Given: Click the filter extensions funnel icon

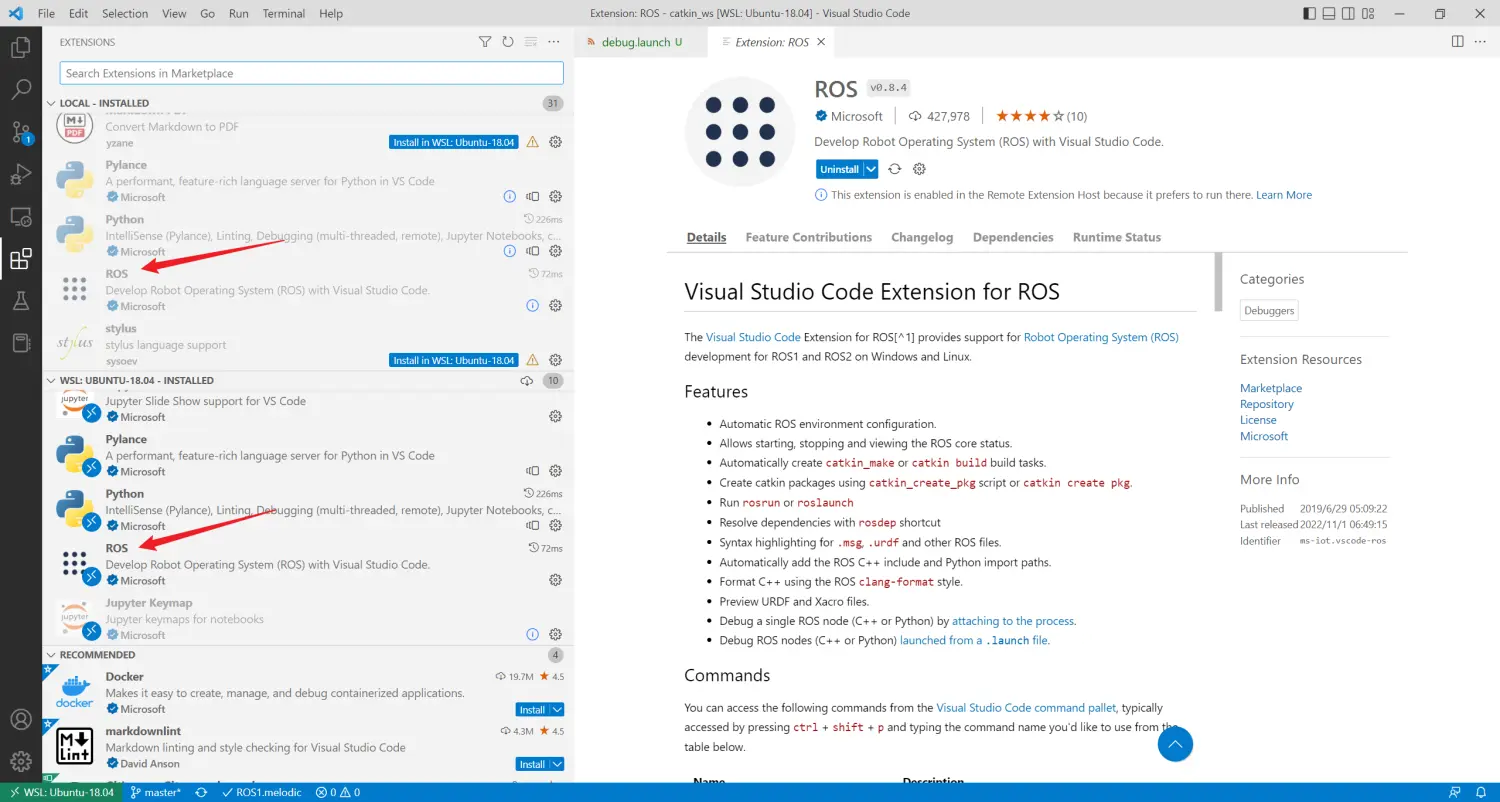Looking at the screenshot, I should (485, 42).
